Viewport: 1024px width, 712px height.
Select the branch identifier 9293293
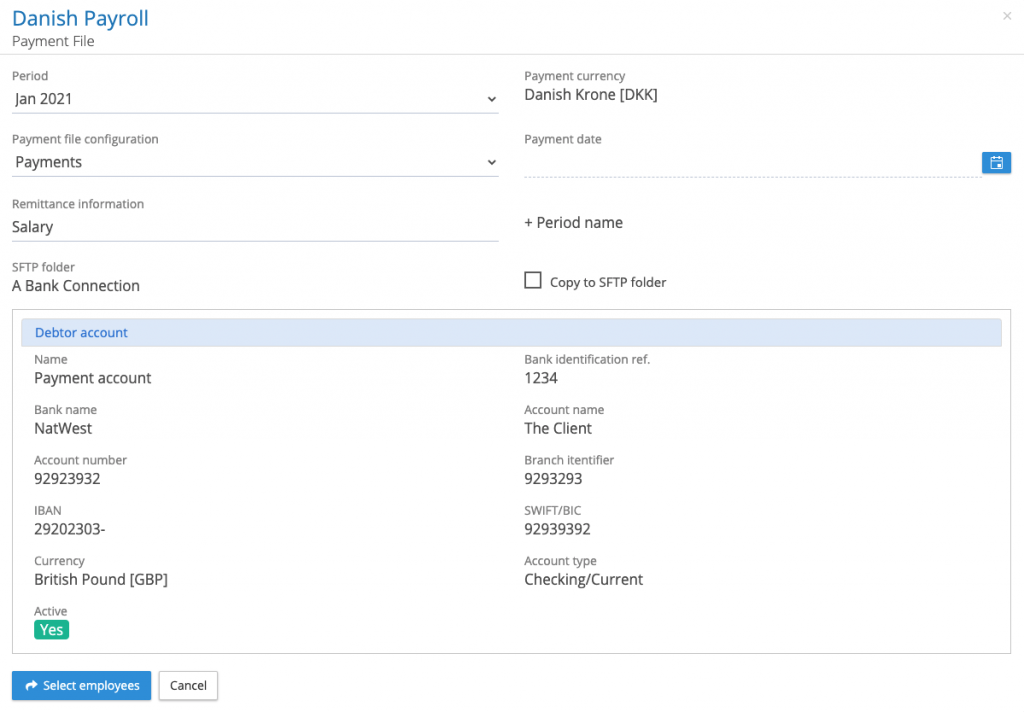pos(553,479)
